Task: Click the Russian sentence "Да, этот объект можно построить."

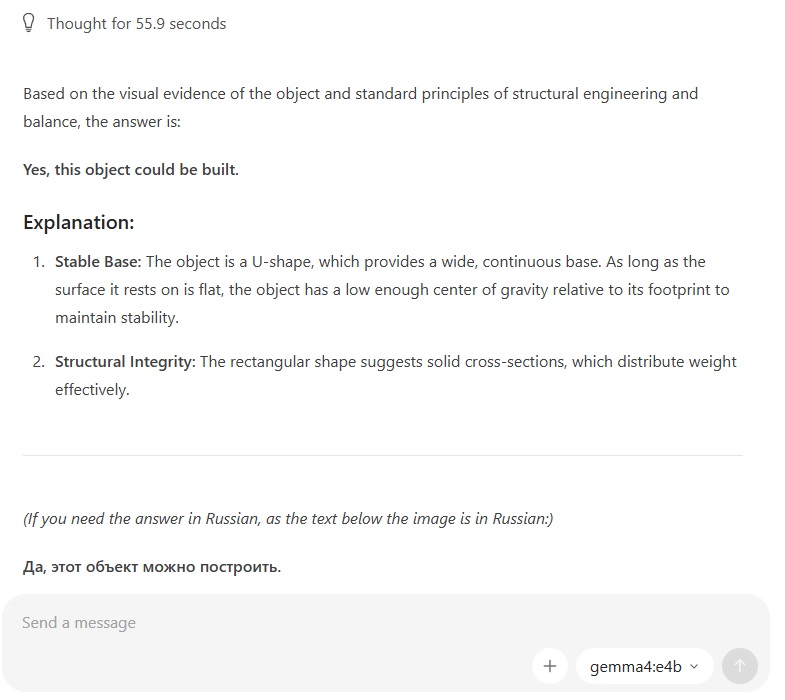Action: point(152,567)
